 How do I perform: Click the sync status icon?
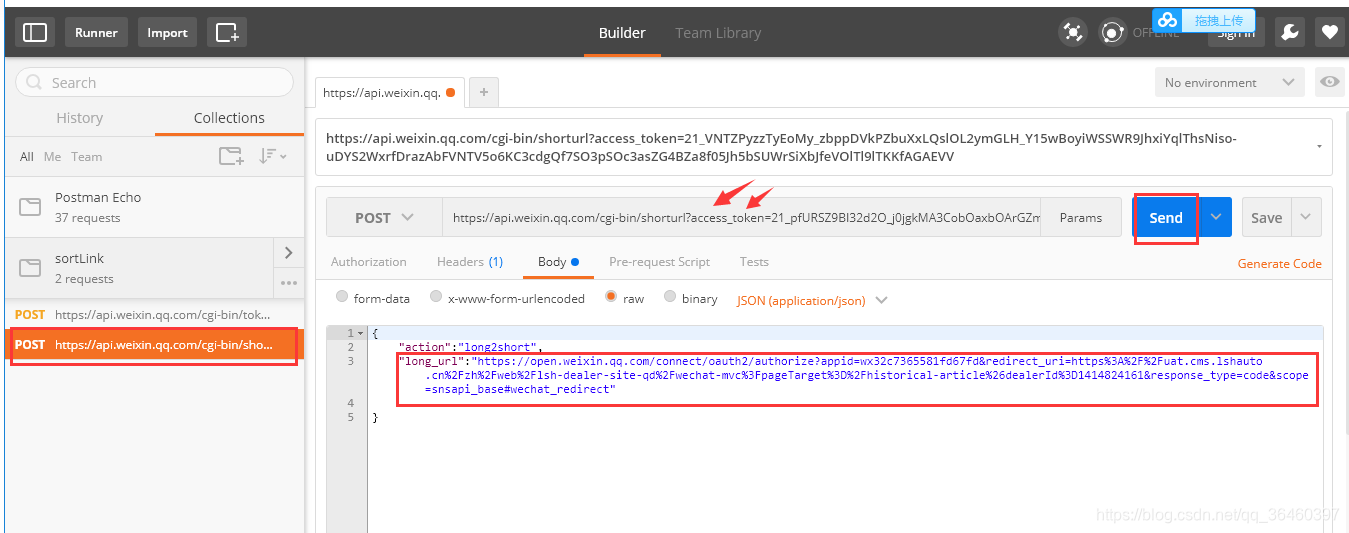click(1112, 32)
